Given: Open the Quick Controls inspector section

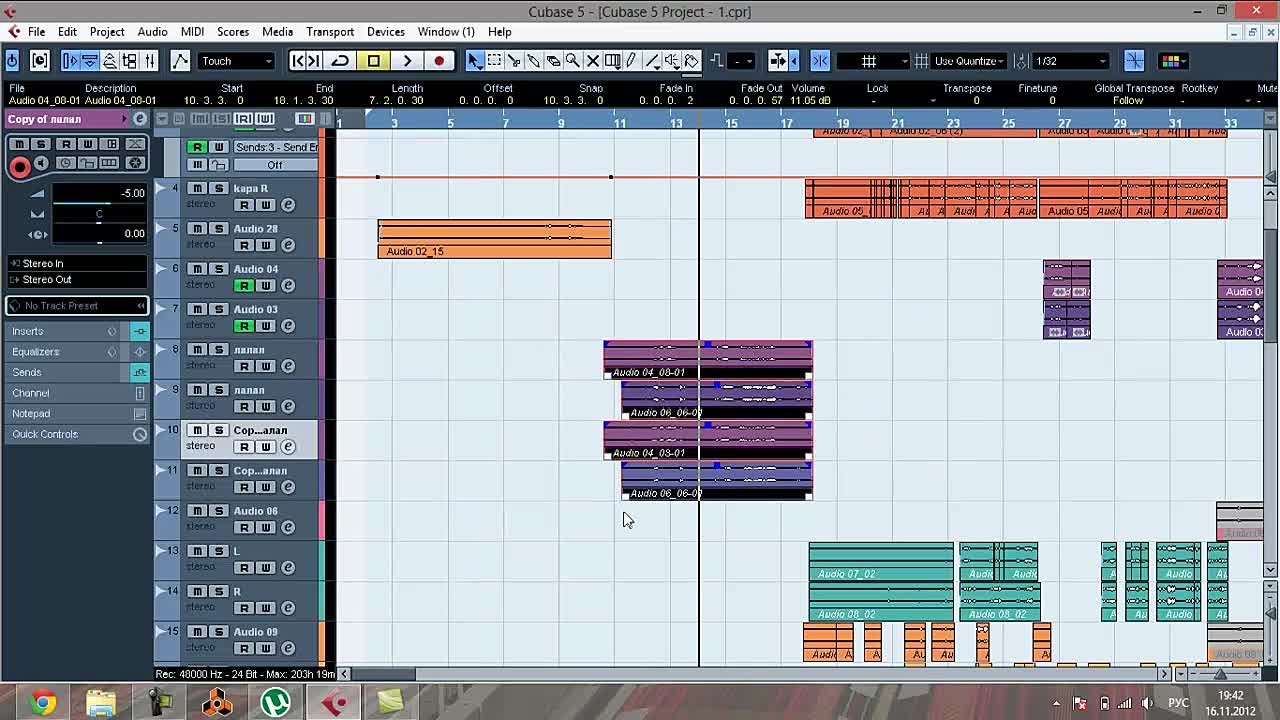Looking at the screenshot, I should (76, 434).
